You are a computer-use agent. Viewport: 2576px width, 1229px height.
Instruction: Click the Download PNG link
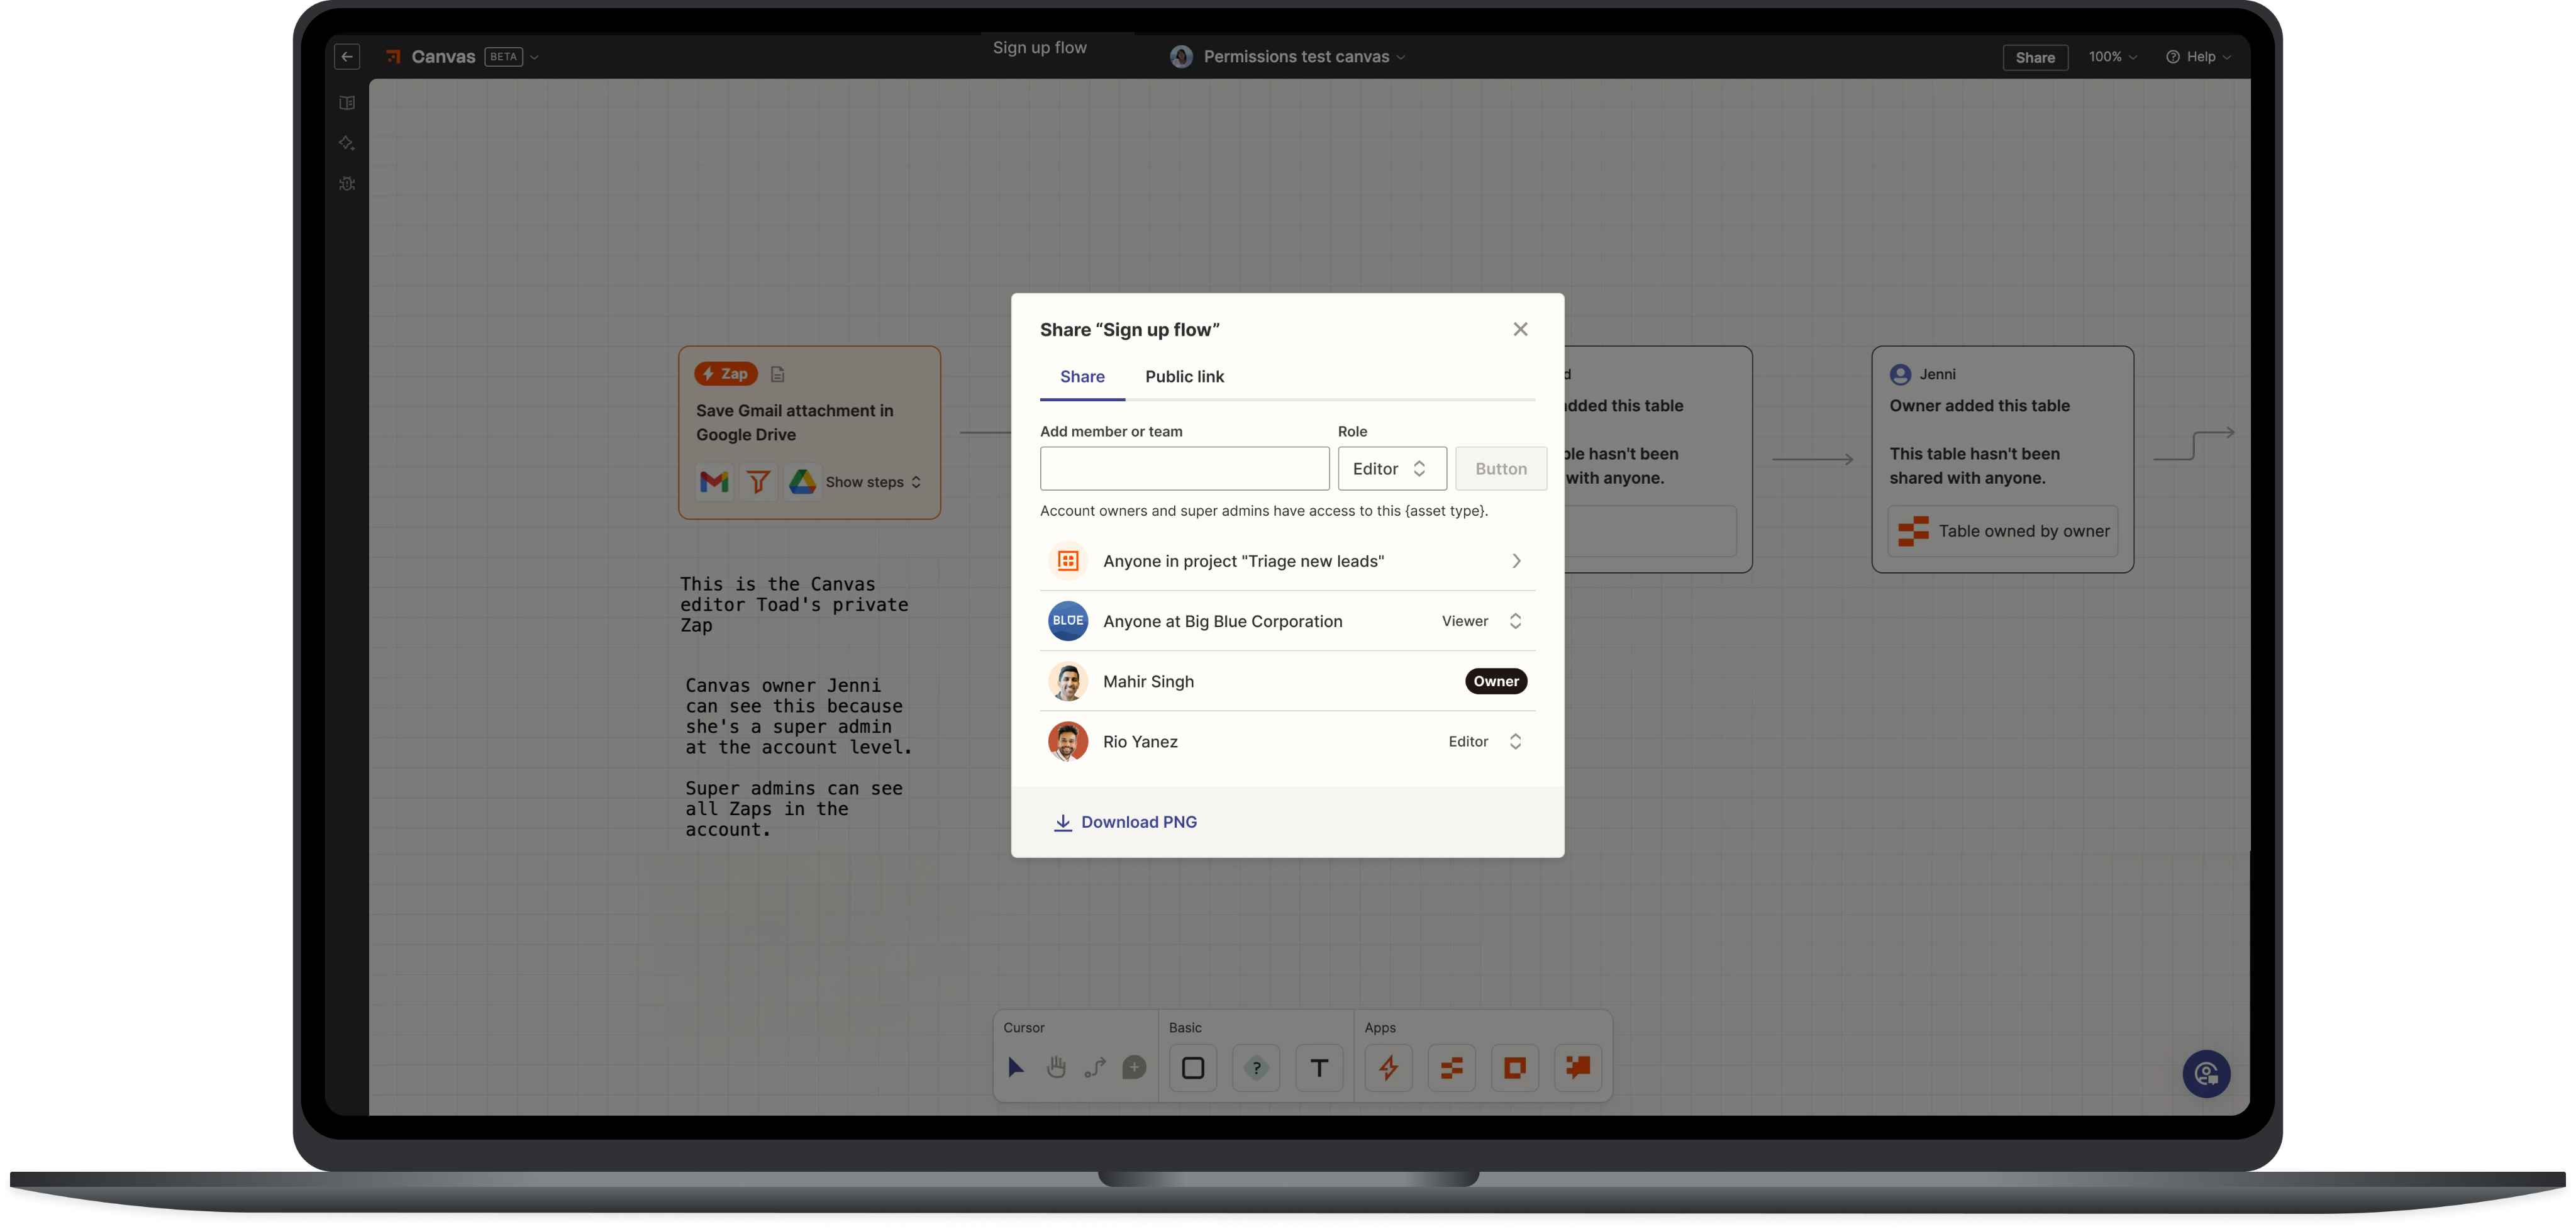pyautogui.click(x=1124, y=821)
